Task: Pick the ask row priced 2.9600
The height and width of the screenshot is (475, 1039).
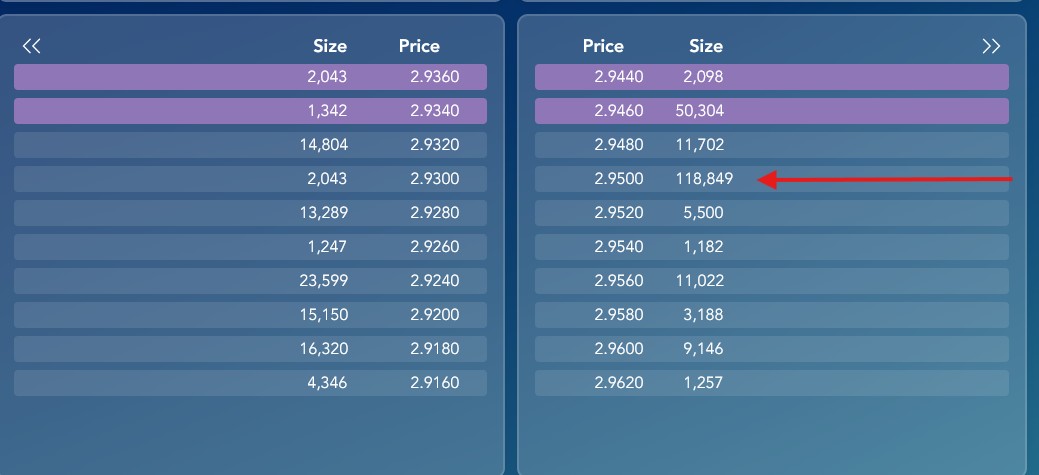Action: [x=772, y=348]
